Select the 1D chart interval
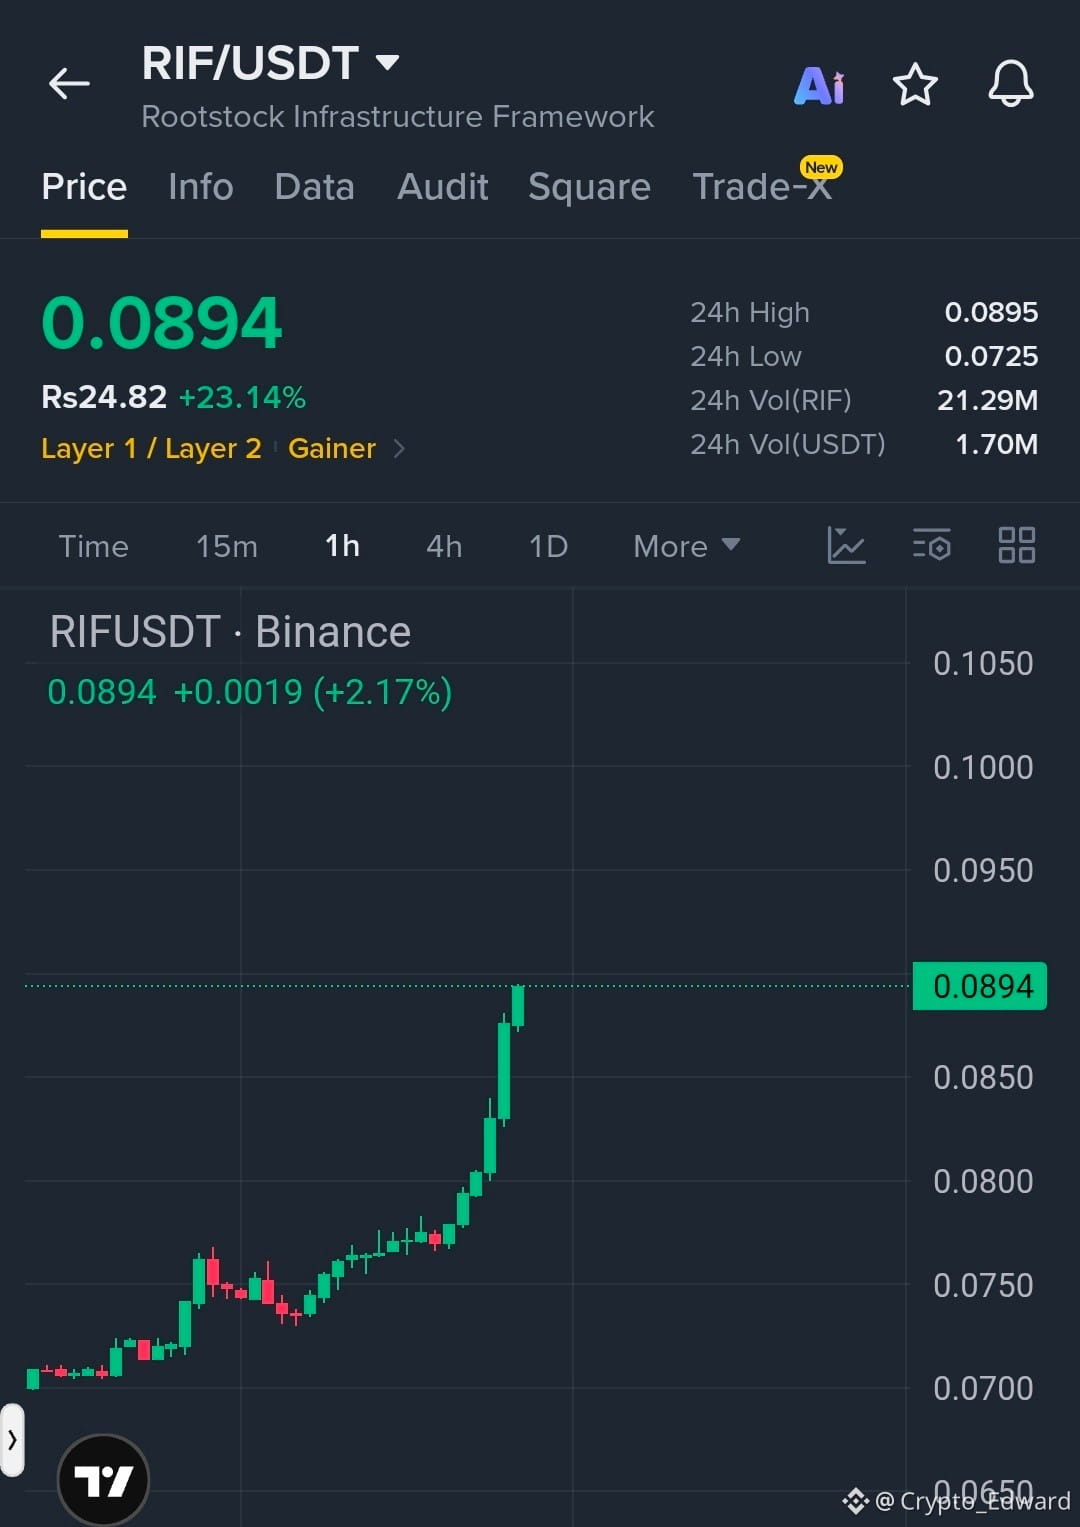This screenshot has width=1080, height=1527. 548,546
